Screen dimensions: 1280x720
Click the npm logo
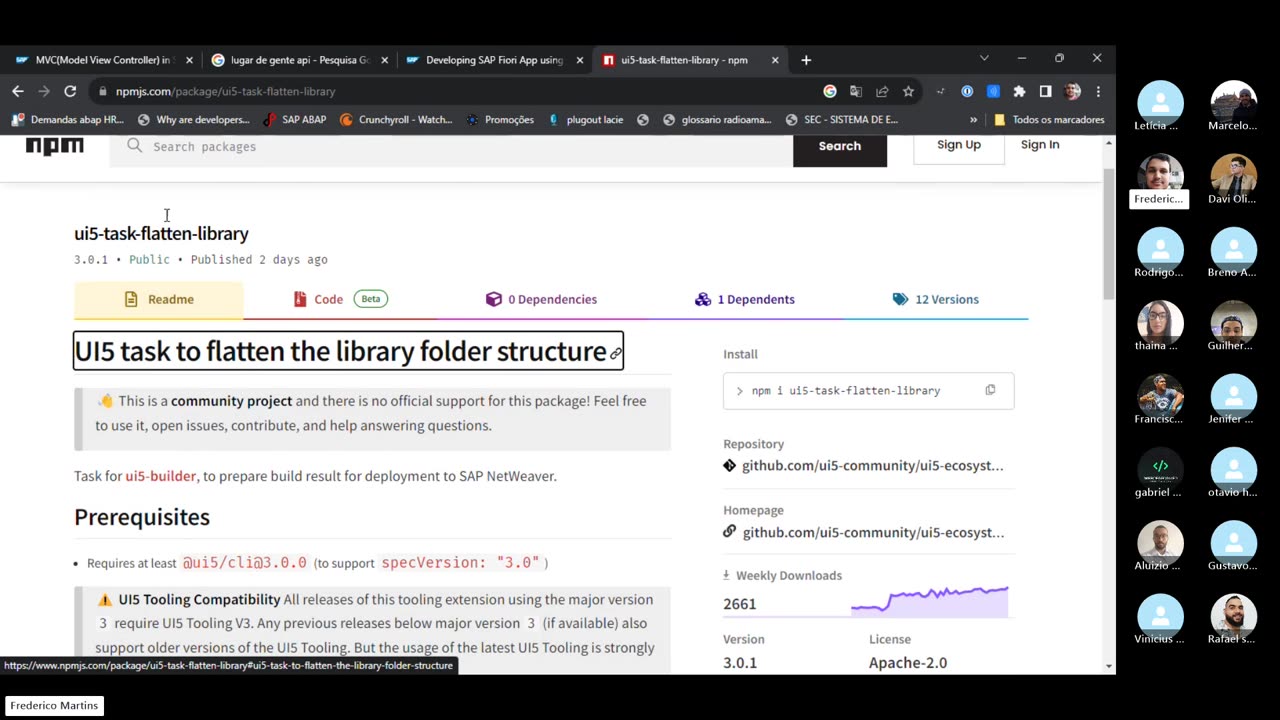(x=55, y=146)
